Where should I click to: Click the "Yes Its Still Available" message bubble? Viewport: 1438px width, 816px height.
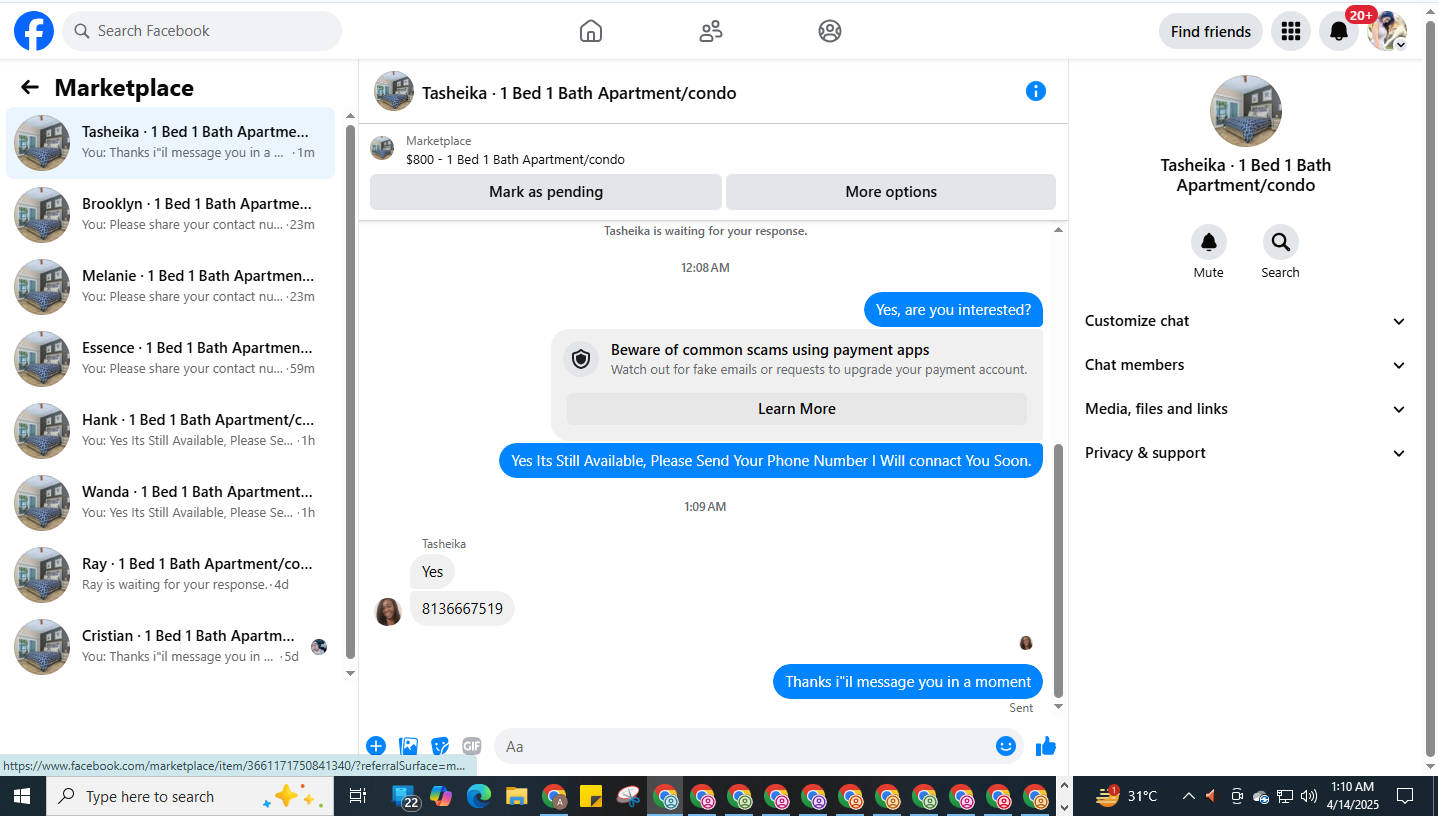(771, 461)
